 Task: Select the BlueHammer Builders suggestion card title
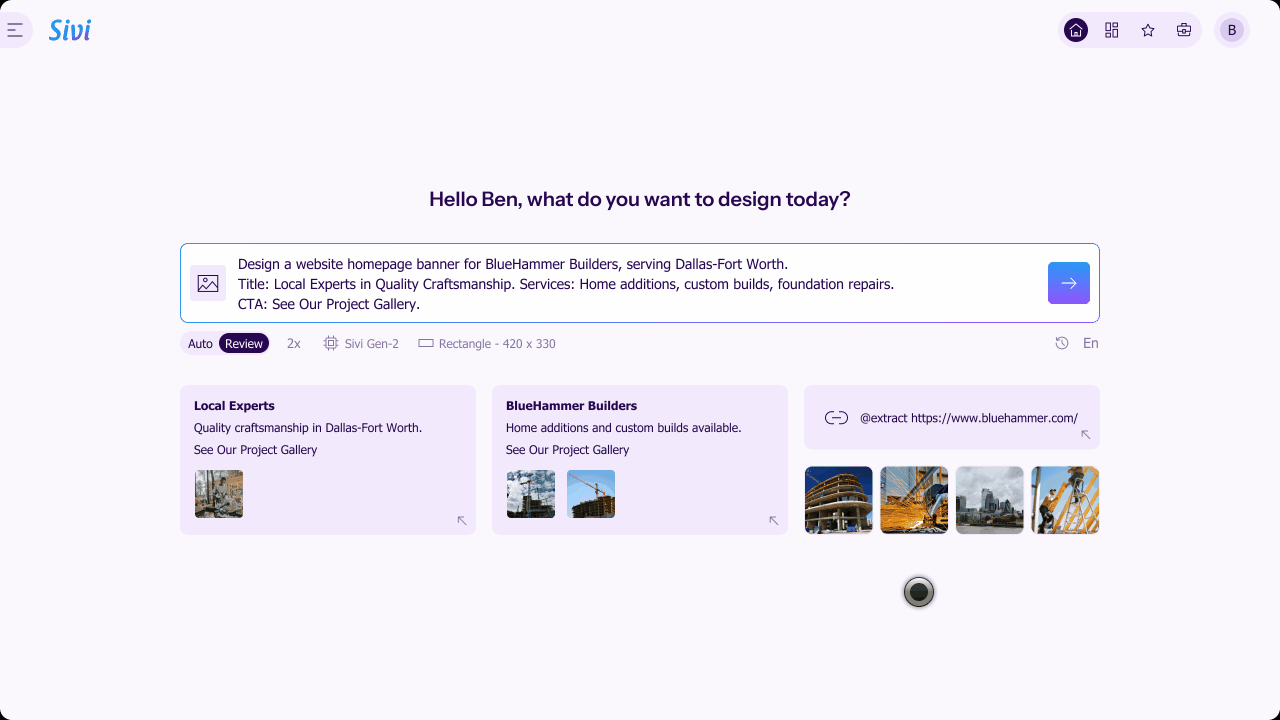[x=571, y=406]
